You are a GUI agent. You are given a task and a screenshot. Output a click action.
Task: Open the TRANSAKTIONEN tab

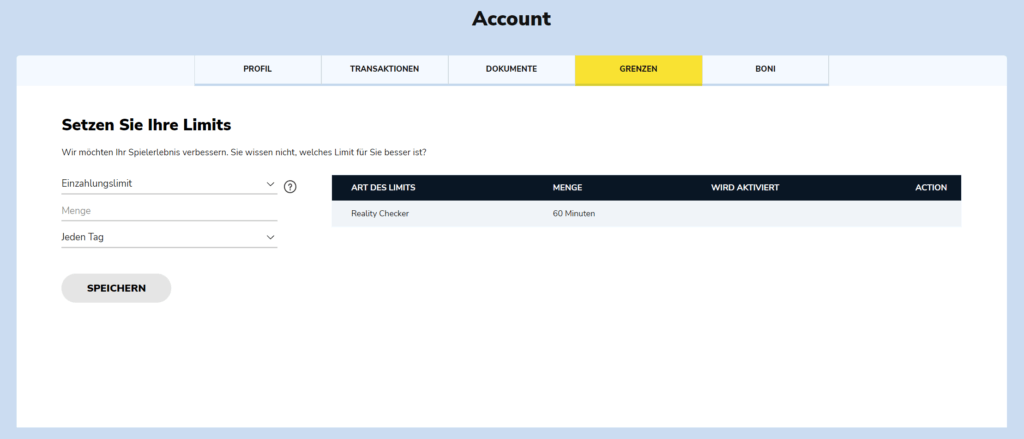[x=385, y=69]
